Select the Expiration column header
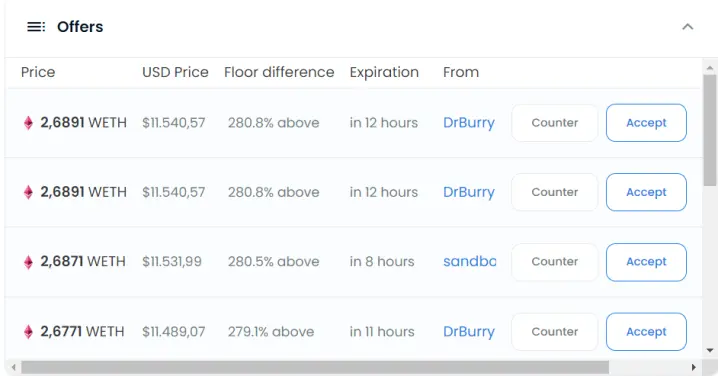 point(384,72)
